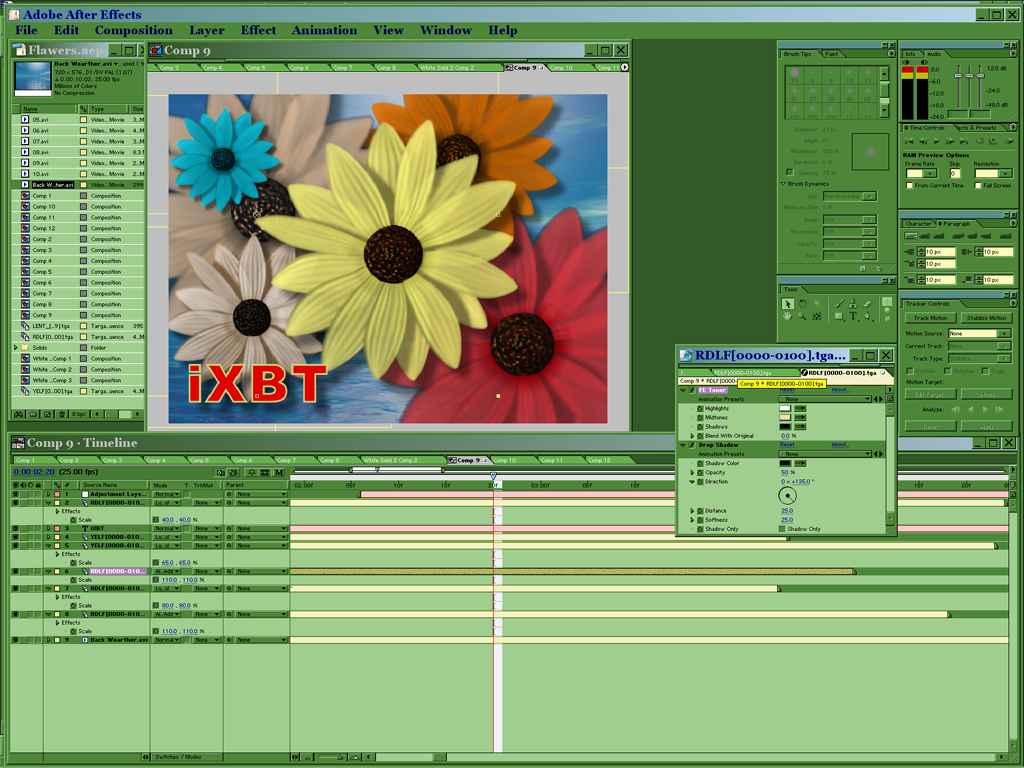Open the Composition menu
The image size is (1024, 768).
point(133,30)
